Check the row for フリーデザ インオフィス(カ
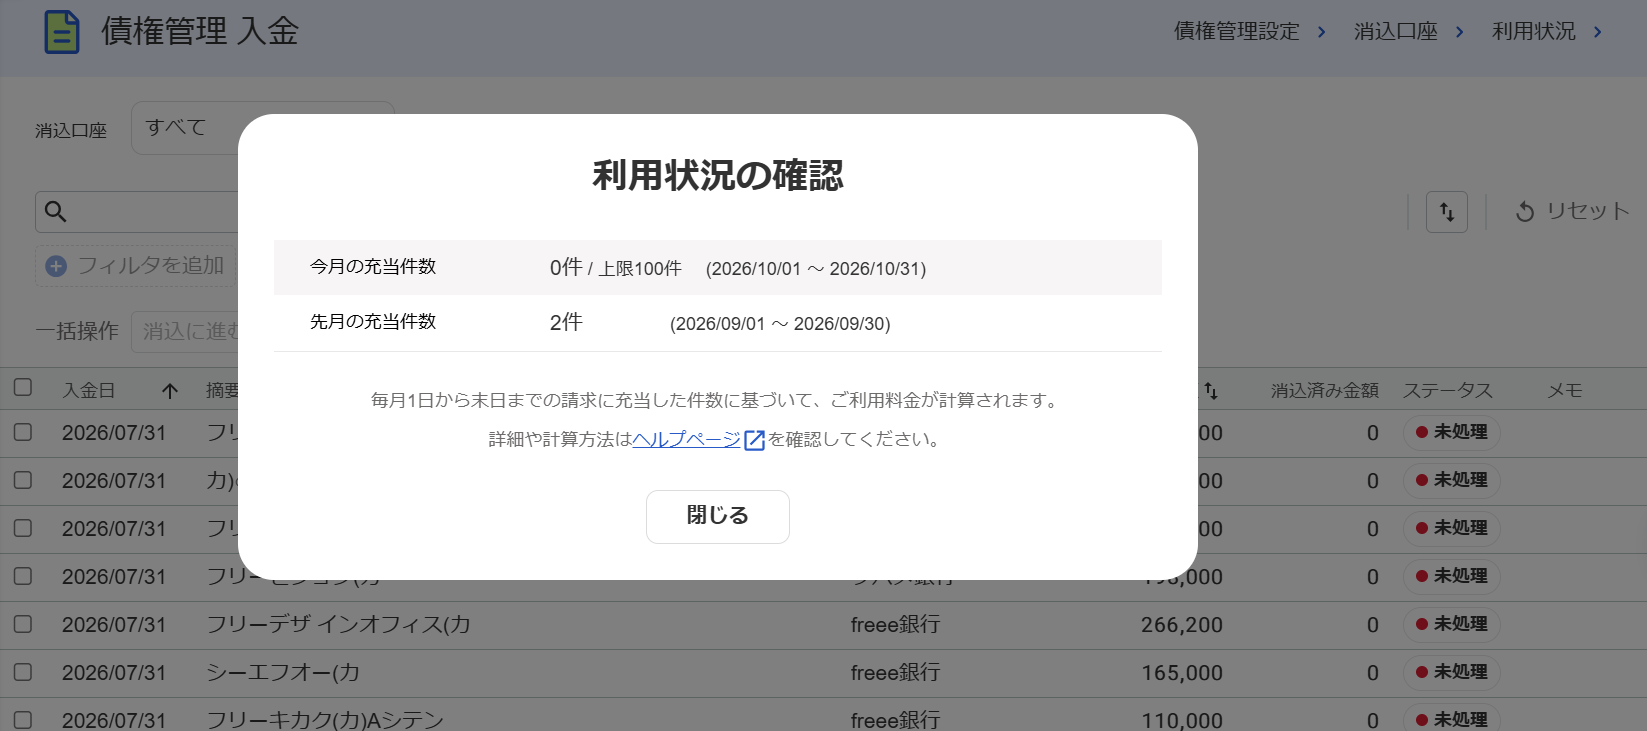The height and width of the screenshot is (731, 1647). point(23,624)
